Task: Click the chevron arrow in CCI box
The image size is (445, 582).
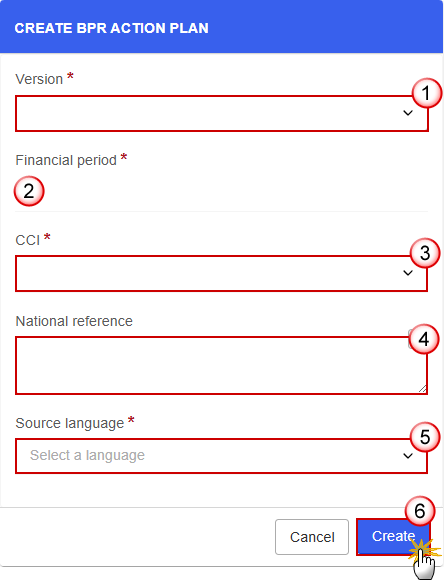Action: (x=408, y=273)
